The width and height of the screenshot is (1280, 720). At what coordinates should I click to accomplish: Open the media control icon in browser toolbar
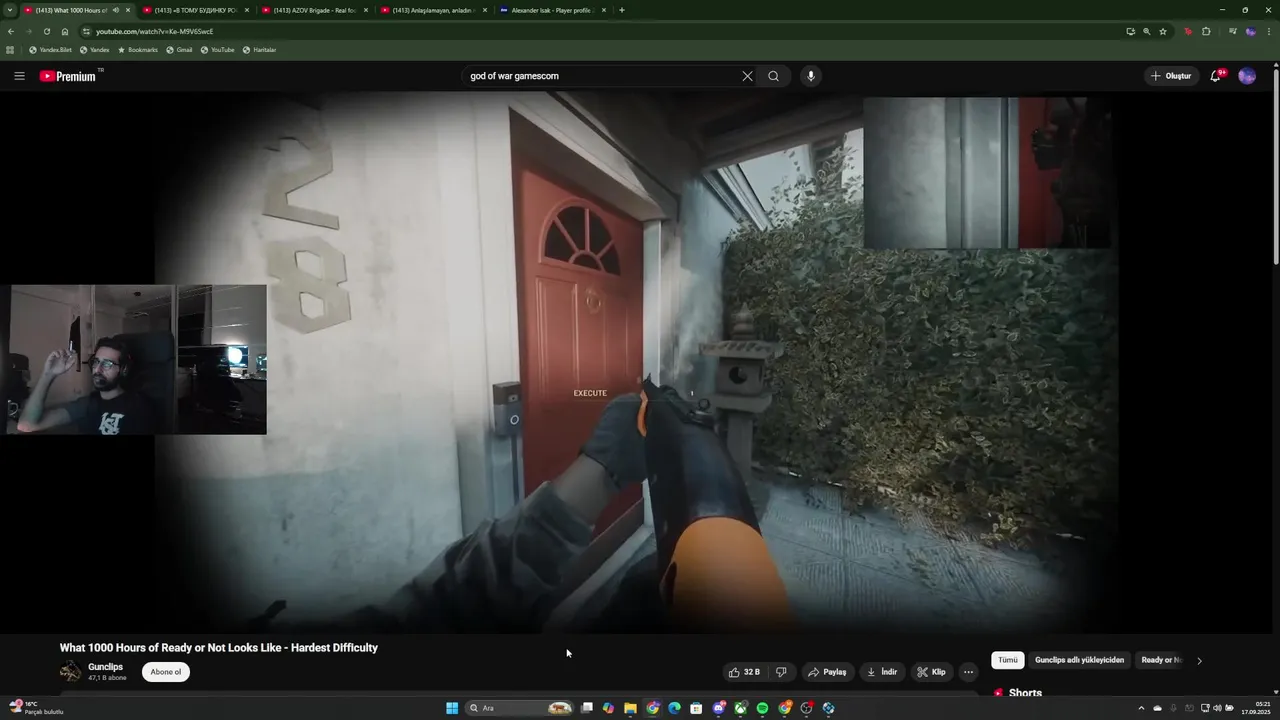(1232, 31)
